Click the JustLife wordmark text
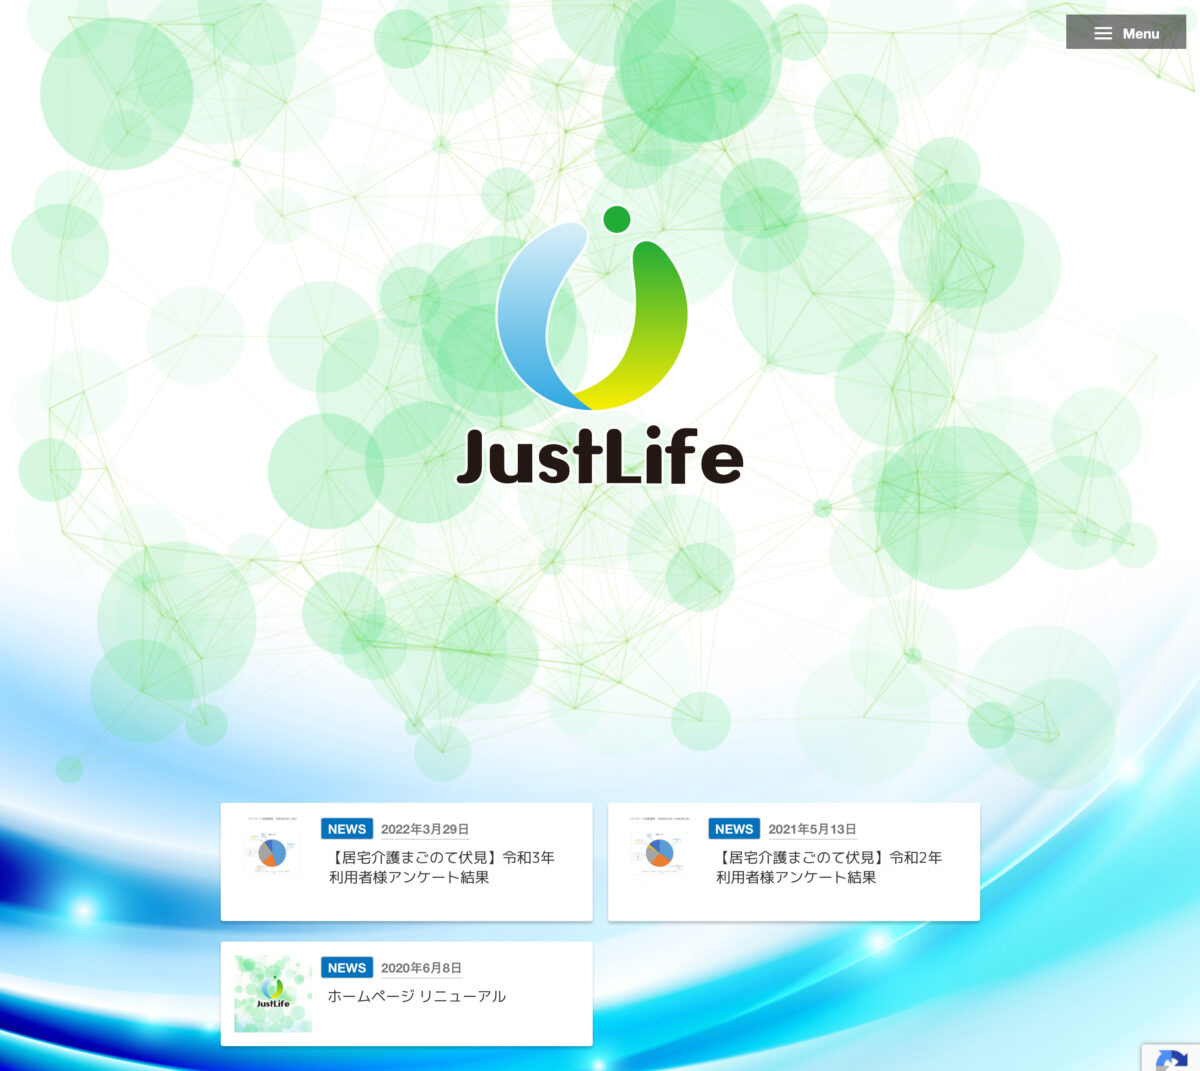 click(x=600, y=458)
